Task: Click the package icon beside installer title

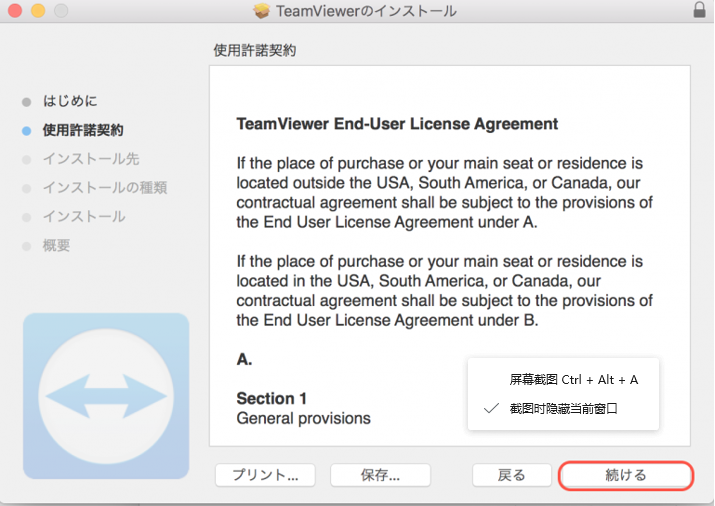Action: point(262,10)
